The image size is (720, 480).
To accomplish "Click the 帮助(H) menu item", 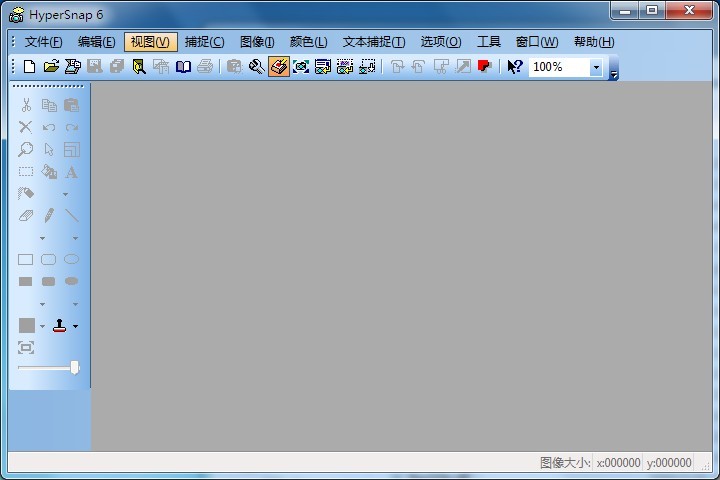I will pos(593,42).
